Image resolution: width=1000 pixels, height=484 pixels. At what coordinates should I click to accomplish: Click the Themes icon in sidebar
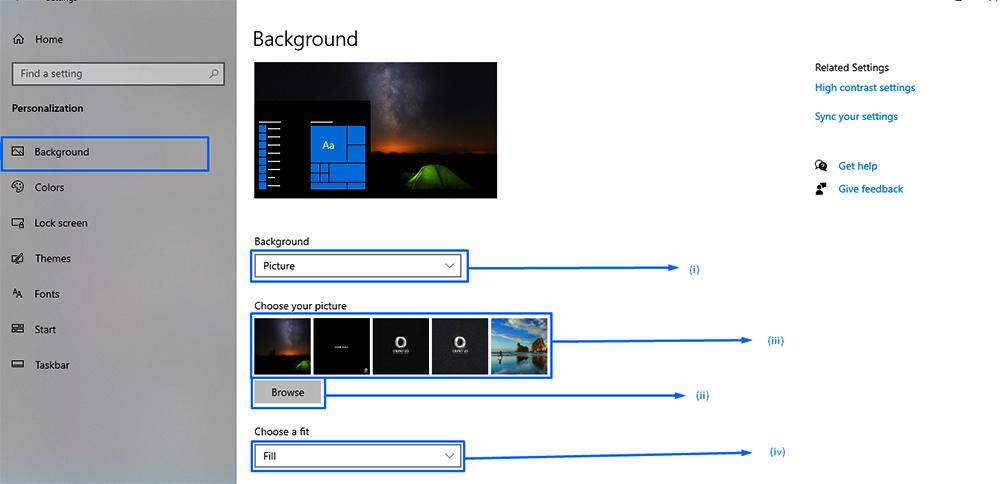coord(18,258)
